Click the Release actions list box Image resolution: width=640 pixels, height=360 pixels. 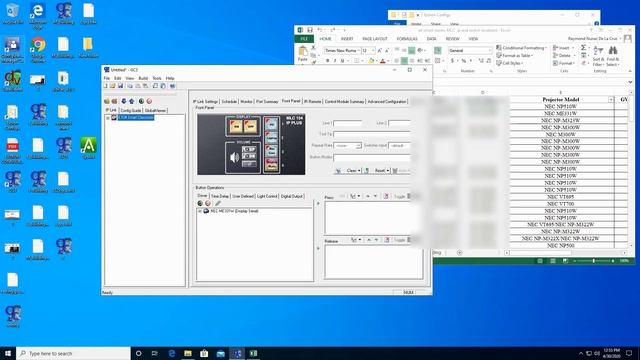click(374, 262)
